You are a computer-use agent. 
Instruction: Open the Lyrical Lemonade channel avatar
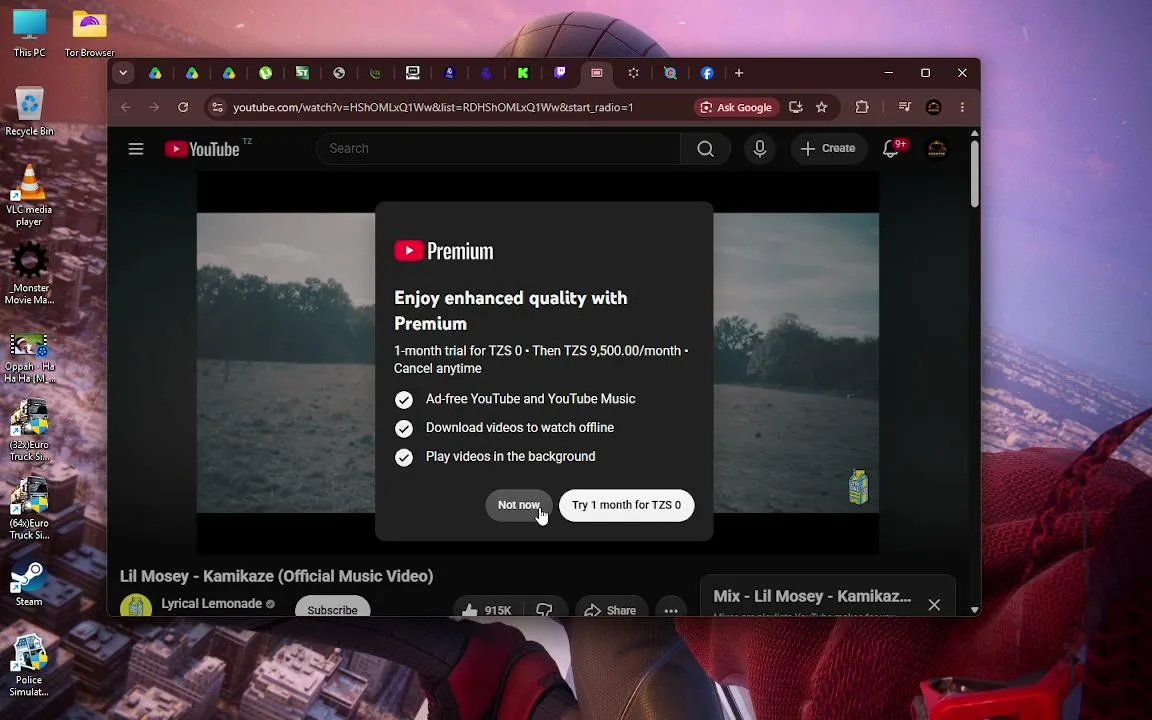click(136, 606)
